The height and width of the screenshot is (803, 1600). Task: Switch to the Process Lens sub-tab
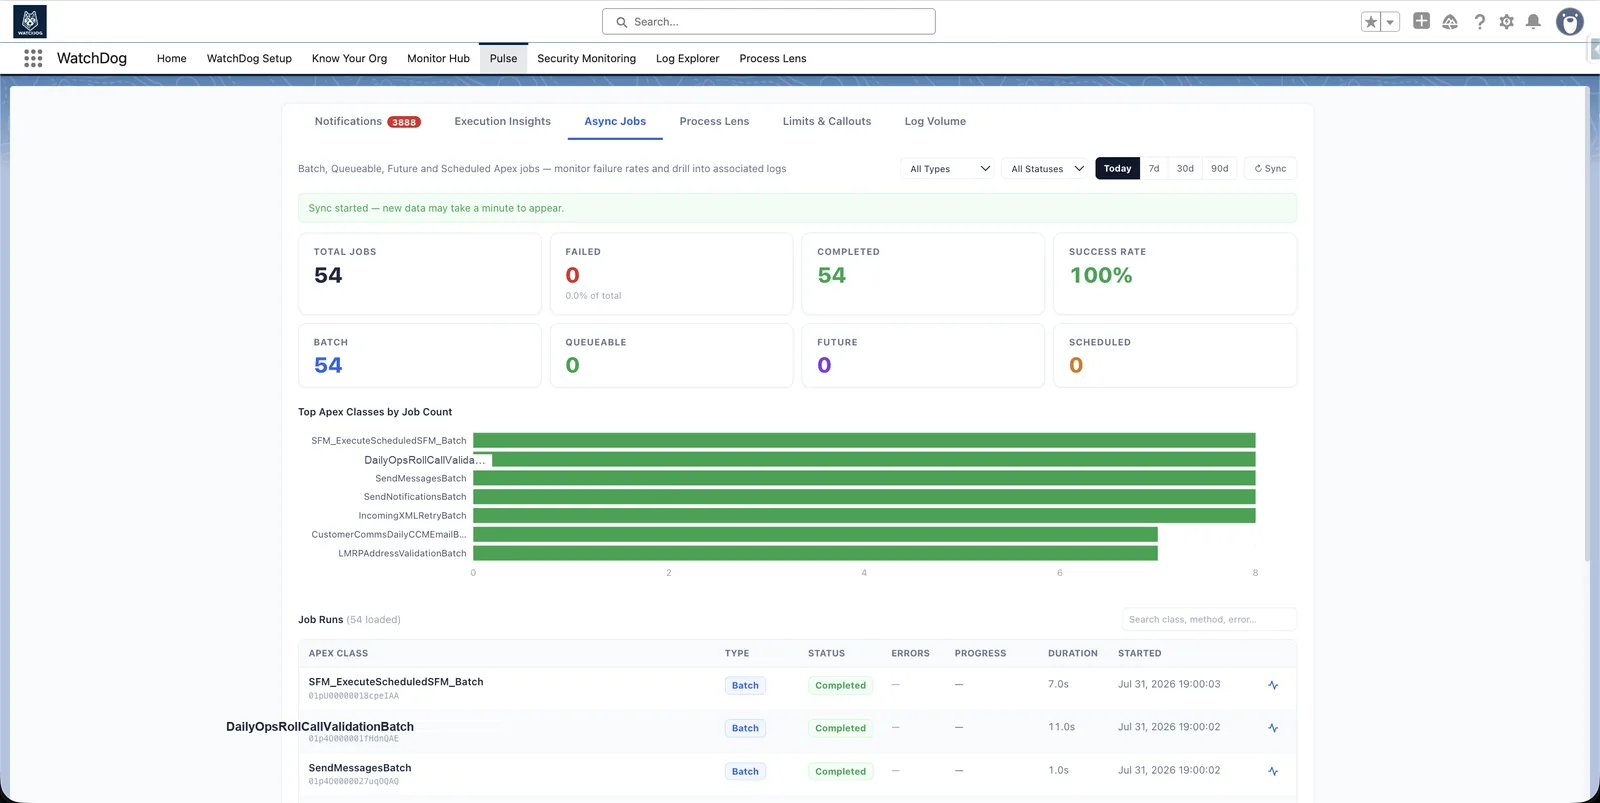point(714,121)
